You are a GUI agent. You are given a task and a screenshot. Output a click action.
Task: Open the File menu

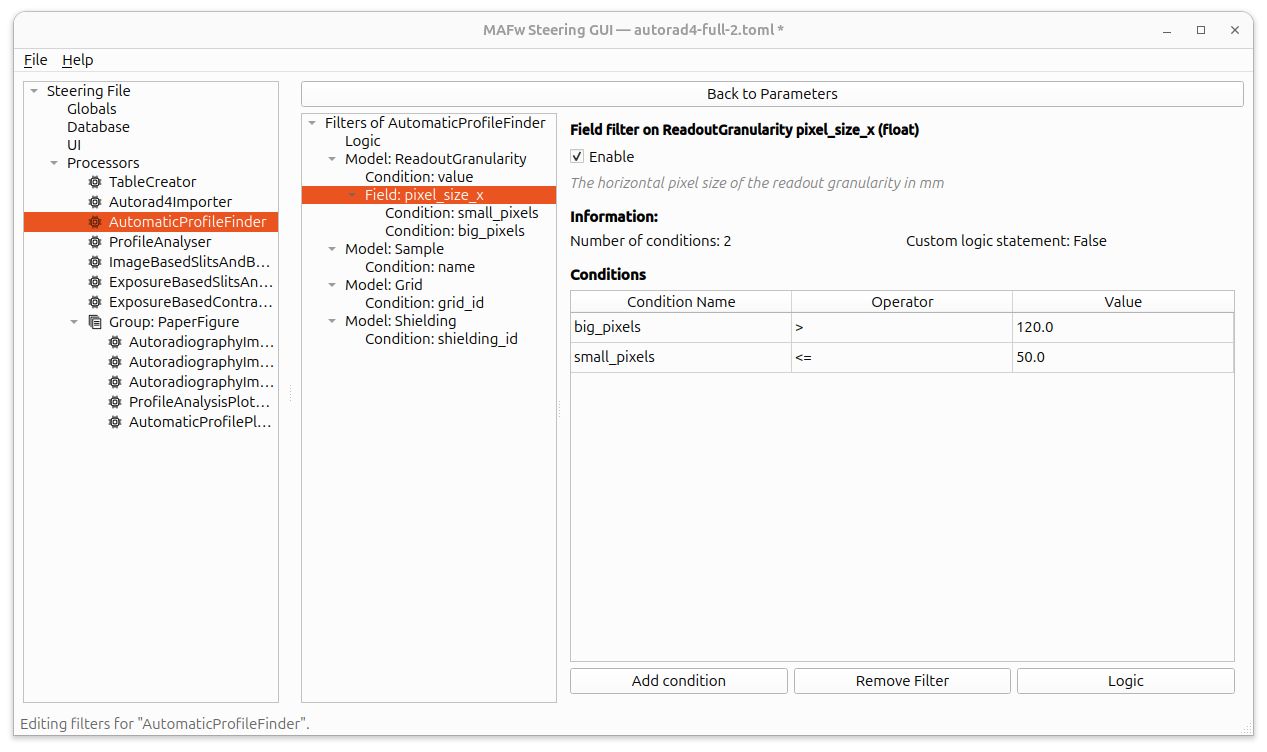tap(35, 60)
